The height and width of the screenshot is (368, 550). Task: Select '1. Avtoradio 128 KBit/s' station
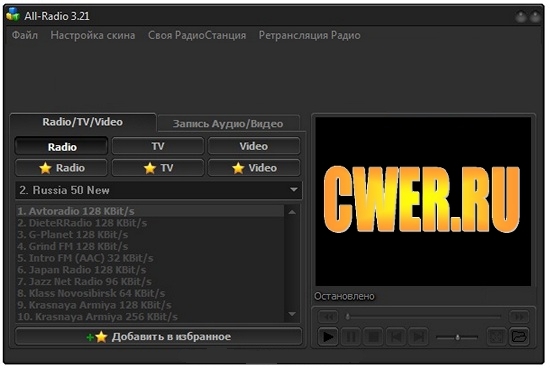(150, 211)
